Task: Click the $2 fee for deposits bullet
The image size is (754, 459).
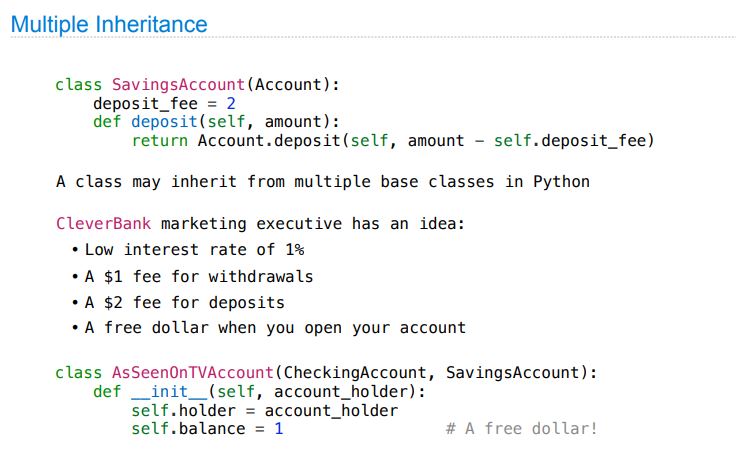Action: [185, 303]
